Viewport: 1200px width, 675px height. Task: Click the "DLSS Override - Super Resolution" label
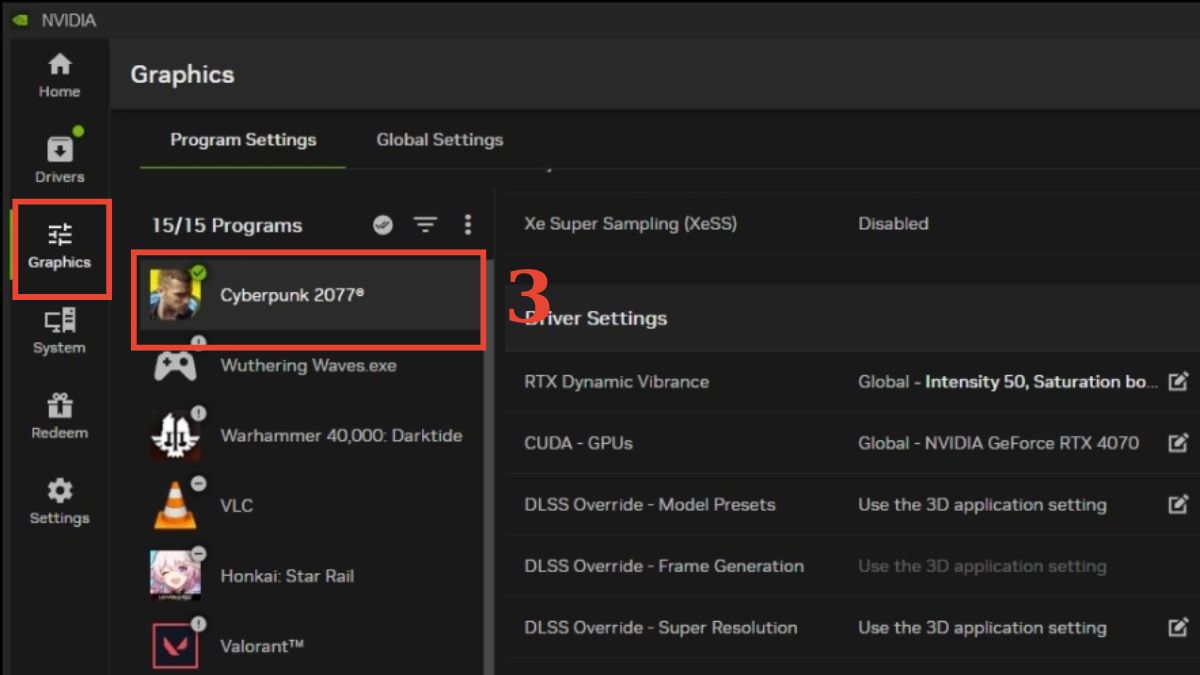point(661,627)
